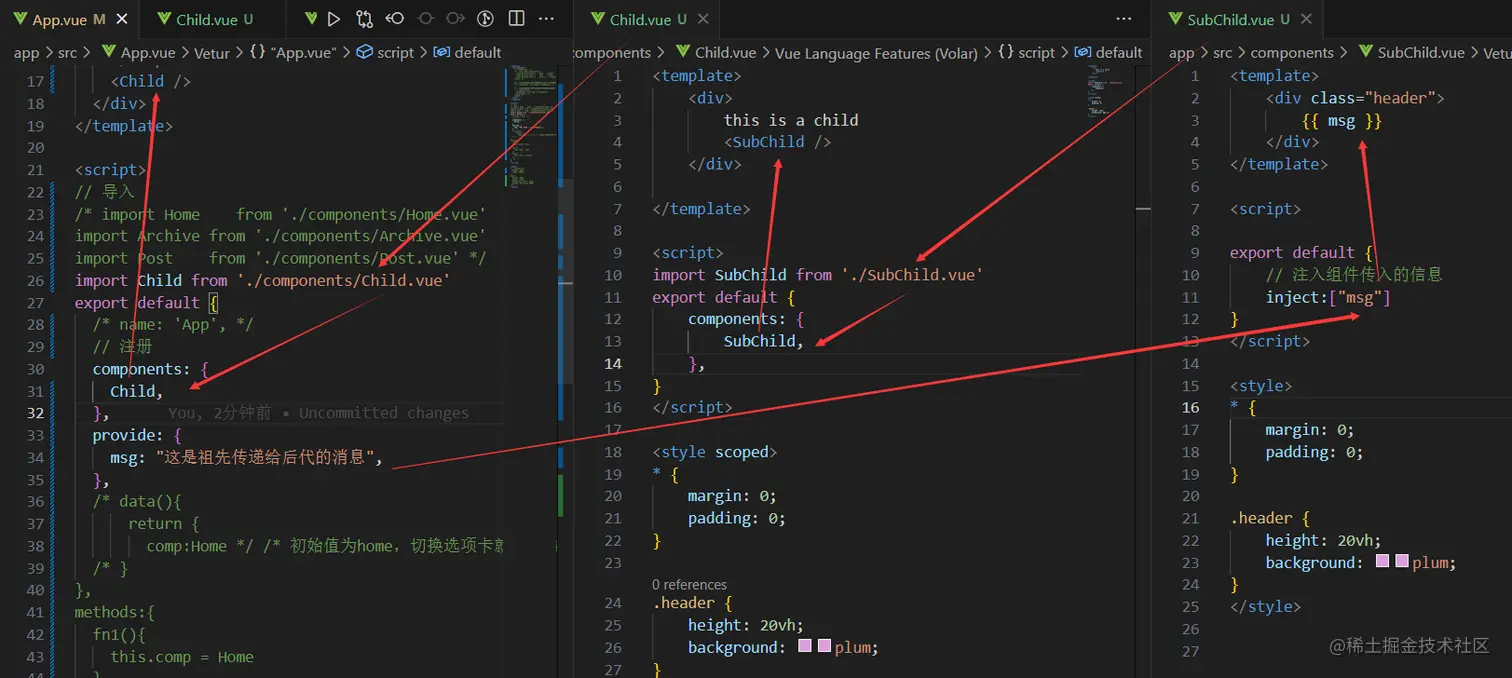Click './SubChild.vue' import path in Child.vue

click(912, 275)
